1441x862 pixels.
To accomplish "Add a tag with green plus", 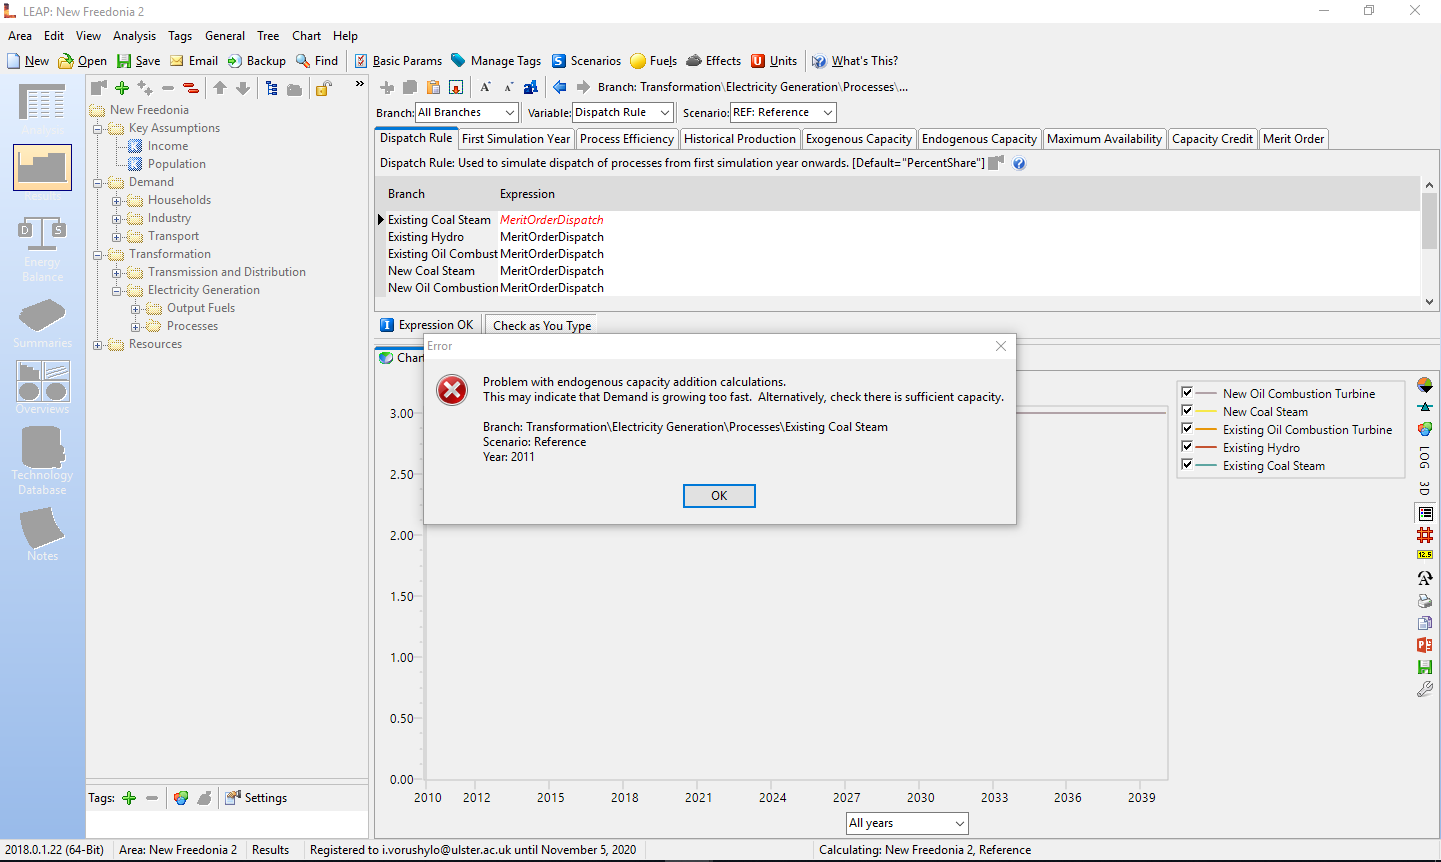I will point(129,798).
